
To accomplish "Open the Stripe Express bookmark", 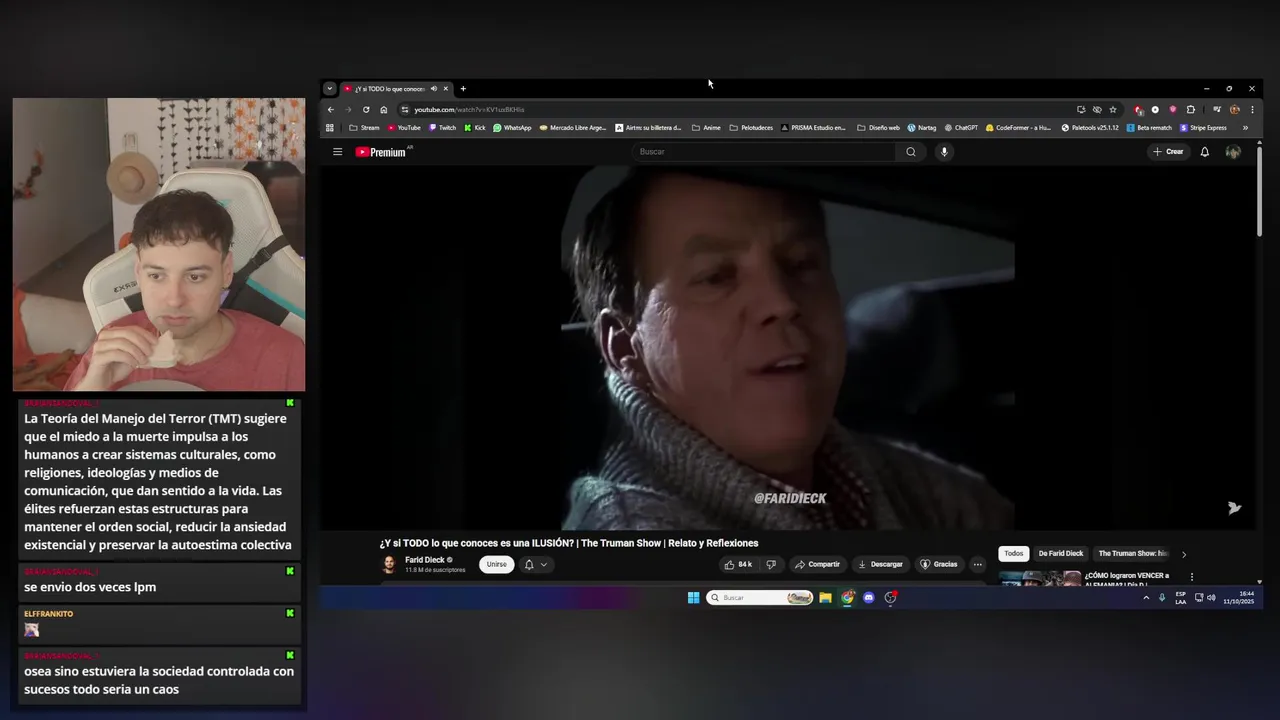I will [1203, 128].
